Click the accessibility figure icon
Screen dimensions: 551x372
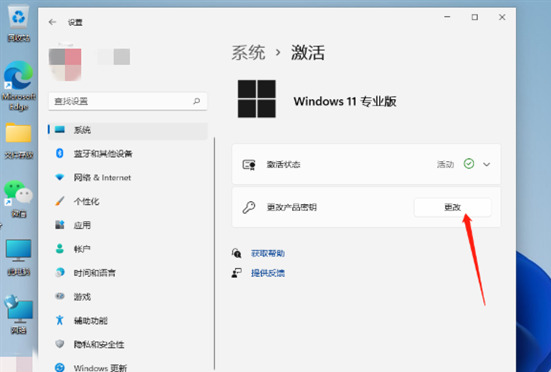60,320
